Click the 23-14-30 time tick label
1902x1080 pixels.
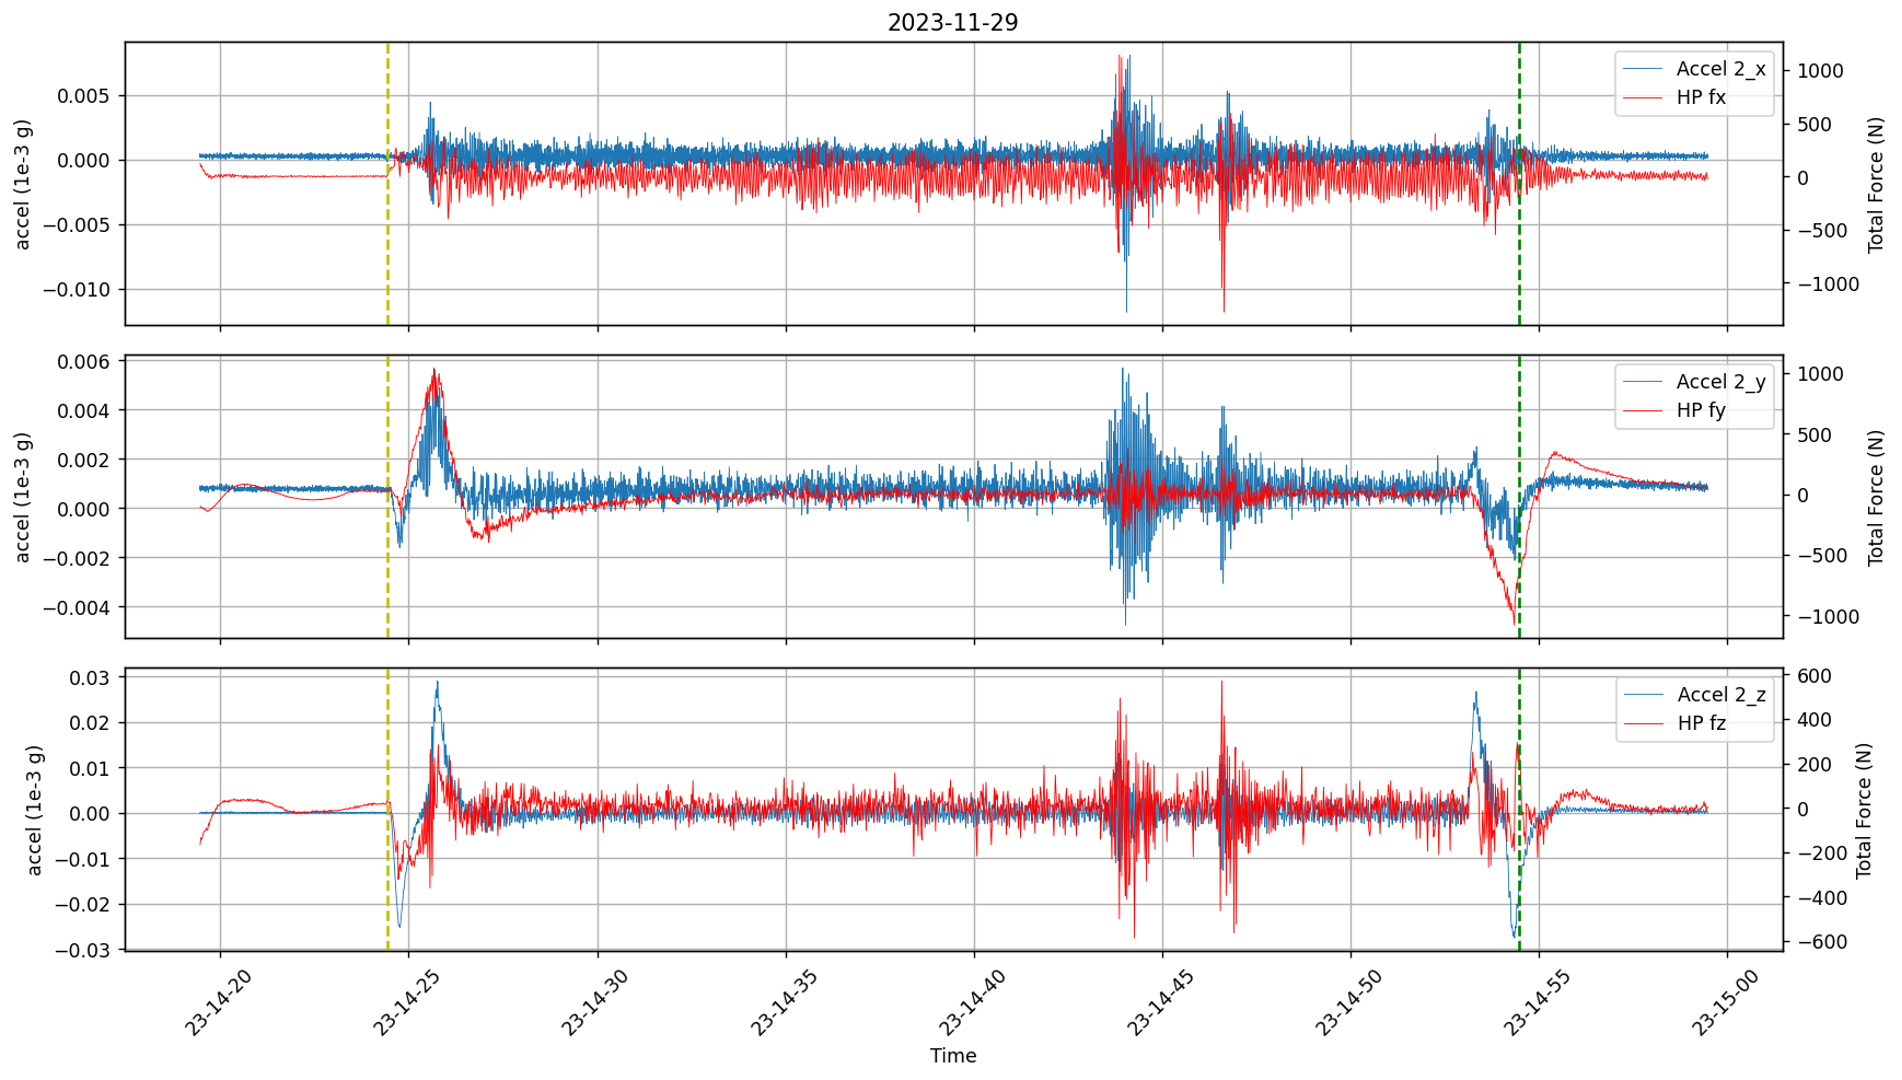point(595,1003)
